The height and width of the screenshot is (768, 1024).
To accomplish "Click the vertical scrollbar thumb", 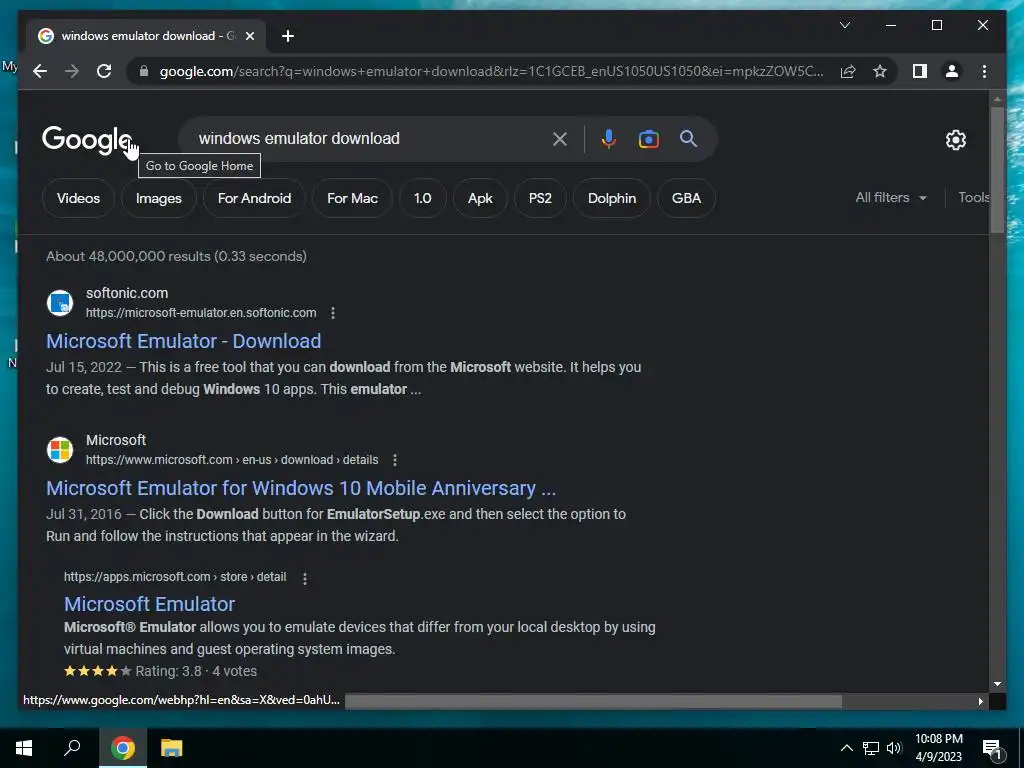I will click(x=997, y=168).
